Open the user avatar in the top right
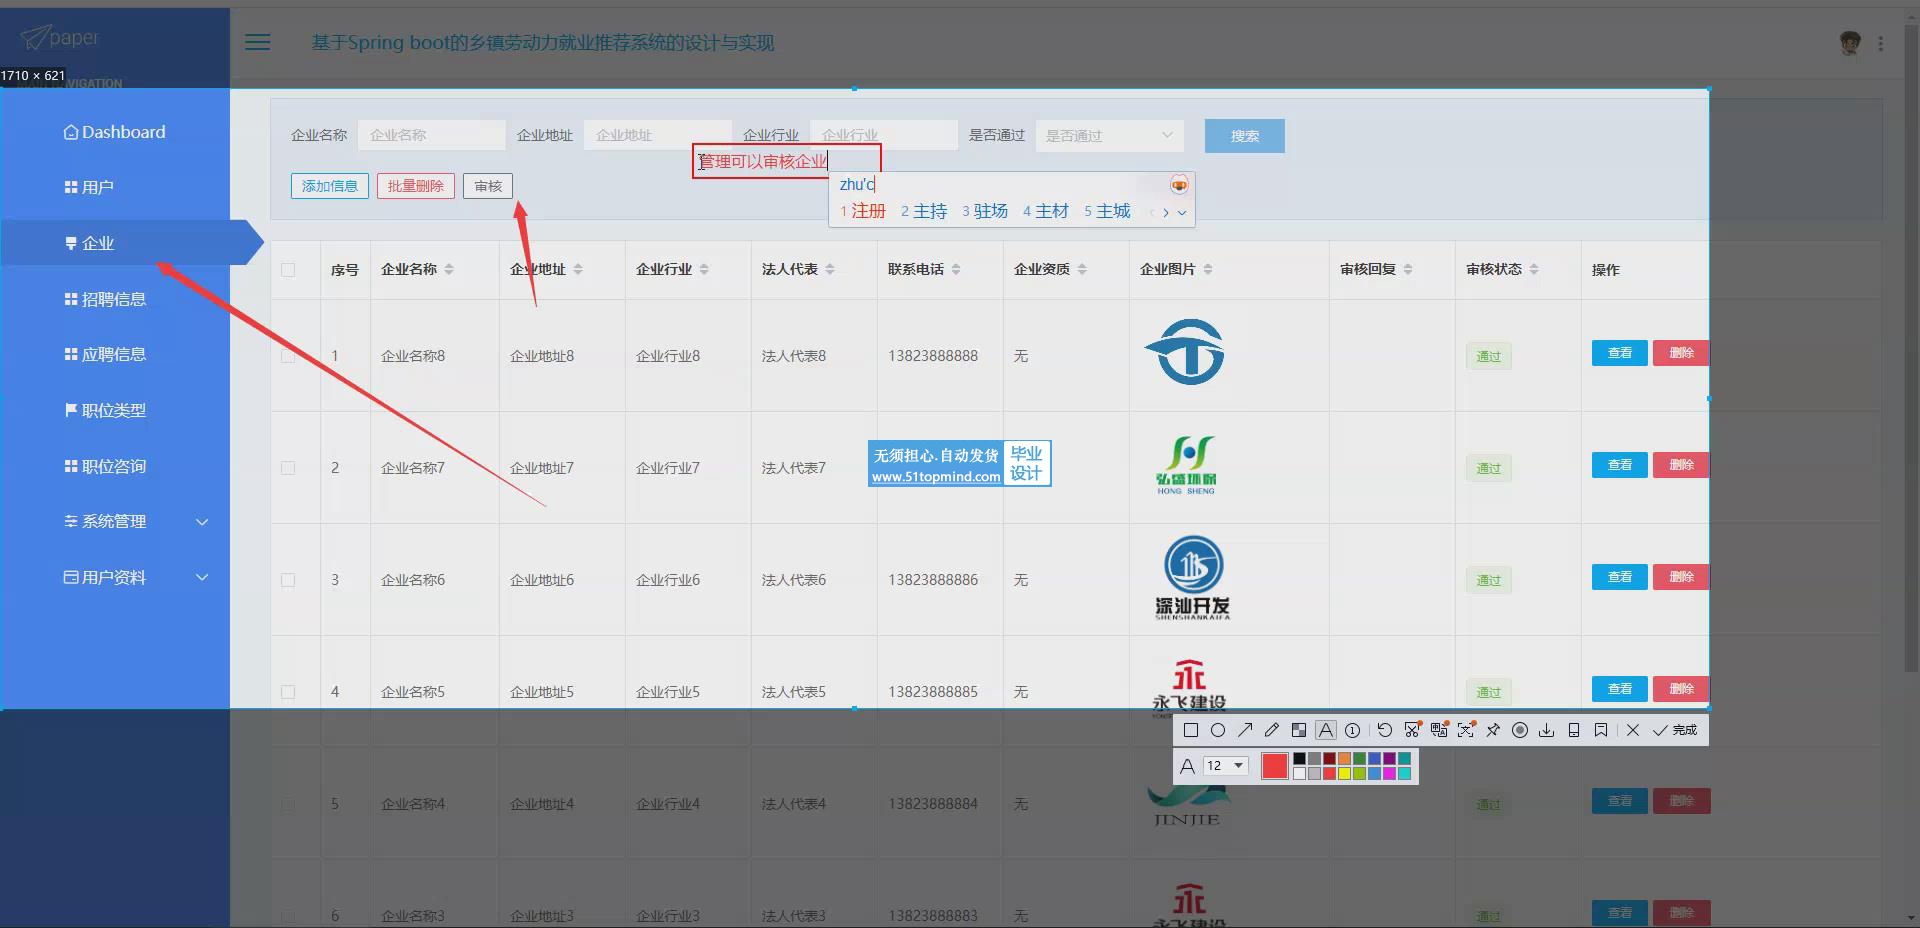The height and width of the screenshot is (928, 1920). pyautogui.click(x=1850, y=42)
